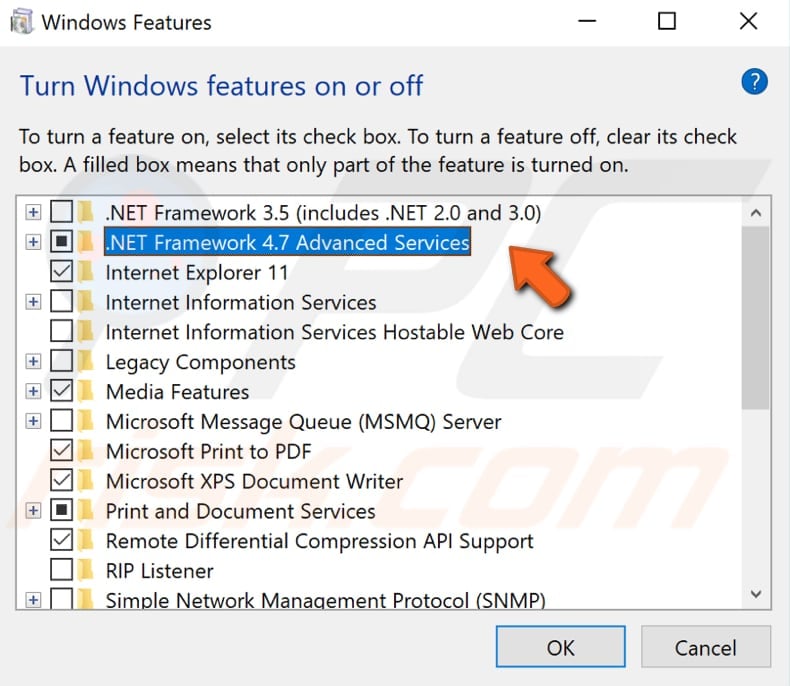This screenshot has width=790, height=686.
Task: Expand the Legacy Components node
Action: pos(33,362)
